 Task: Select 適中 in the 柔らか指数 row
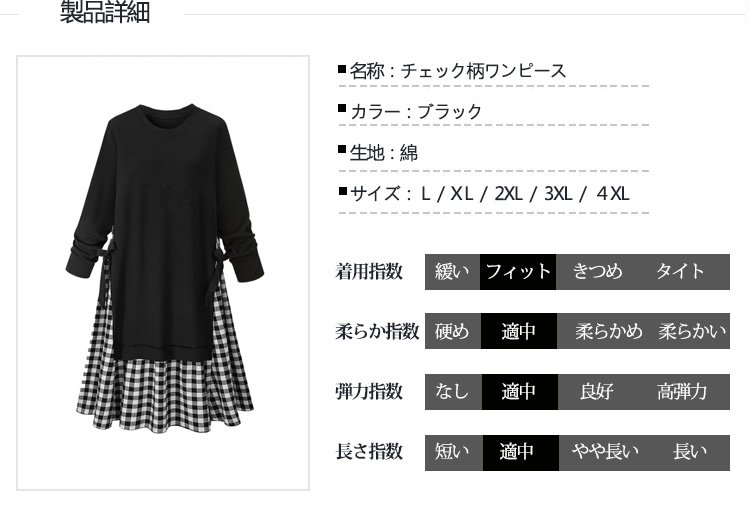[519, 331]
